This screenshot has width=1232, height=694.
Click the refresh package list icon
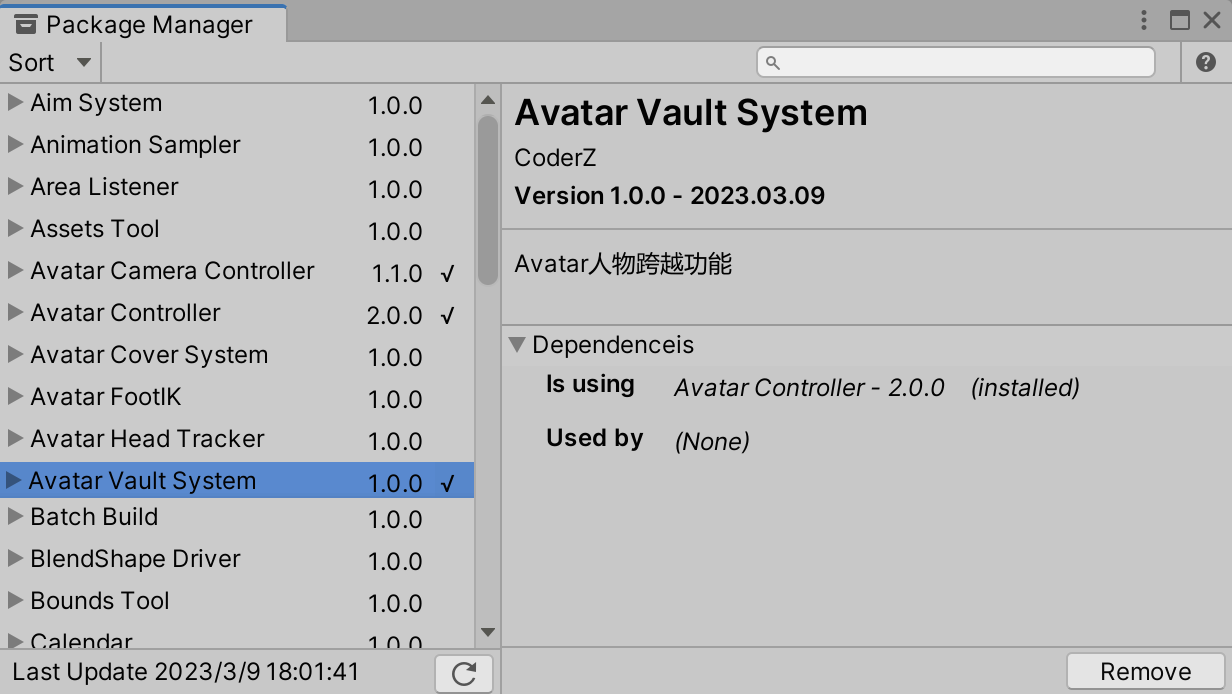pos(464,673)
